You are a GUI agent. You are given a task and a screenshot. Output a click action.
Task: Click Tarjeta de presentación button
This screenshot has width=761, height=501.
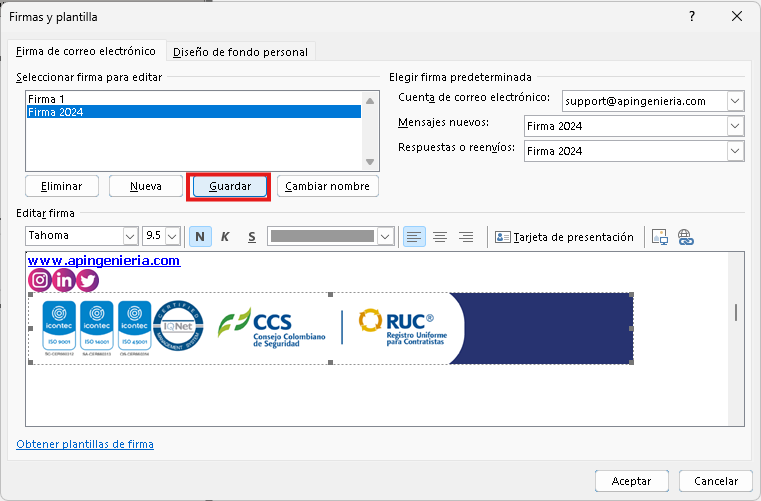564,237
